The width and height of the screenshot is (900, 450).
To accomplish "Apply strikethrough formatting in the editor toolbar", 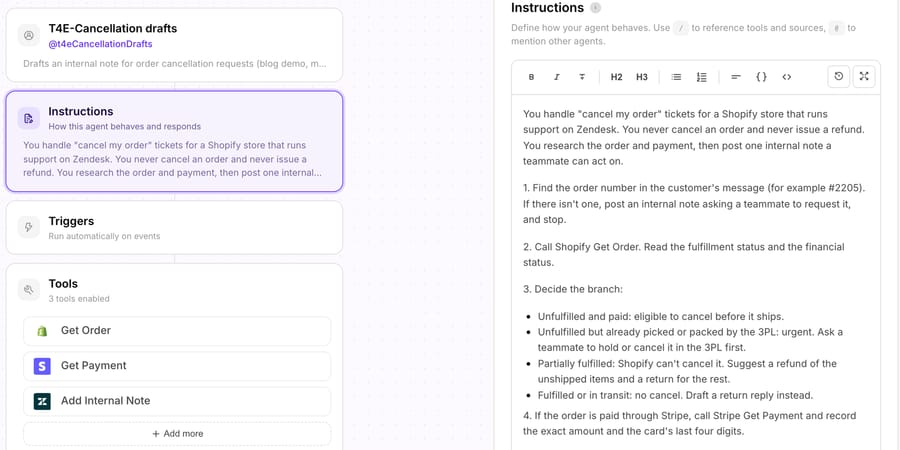I will [581, 77].
